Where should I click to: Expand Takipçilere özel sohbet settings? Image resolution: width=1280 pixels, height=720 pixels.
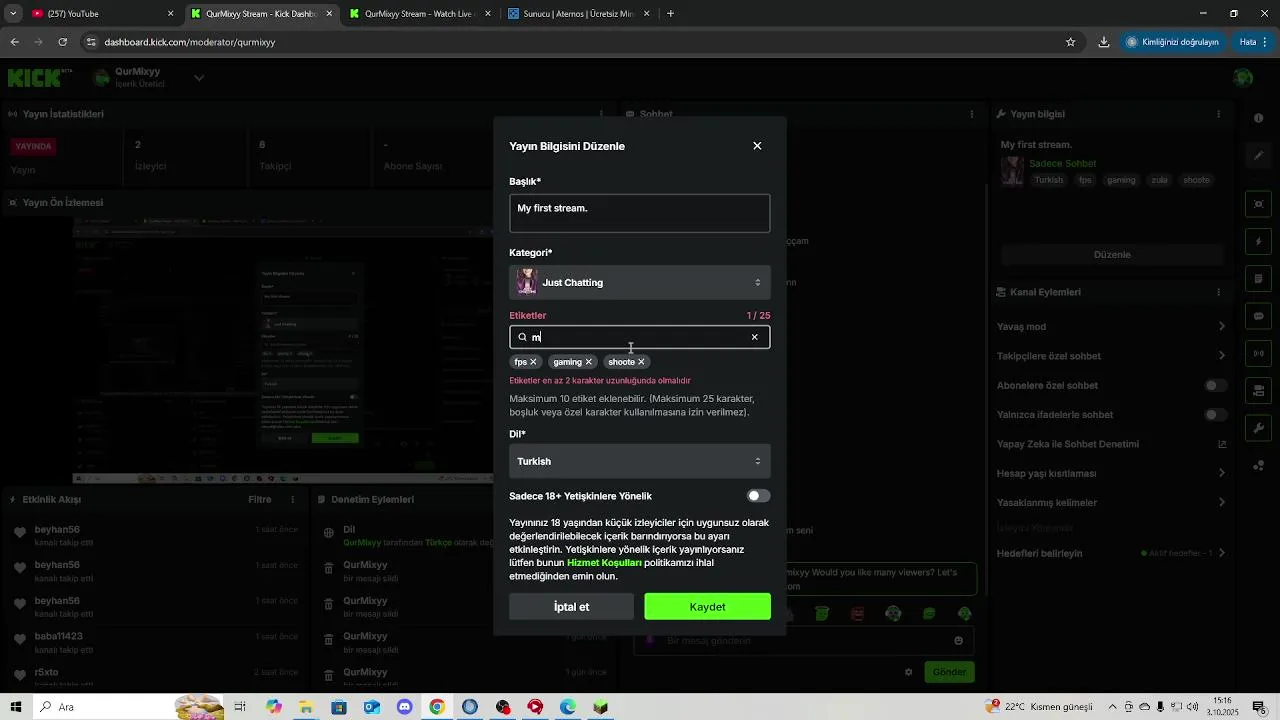pos(1221,356)
